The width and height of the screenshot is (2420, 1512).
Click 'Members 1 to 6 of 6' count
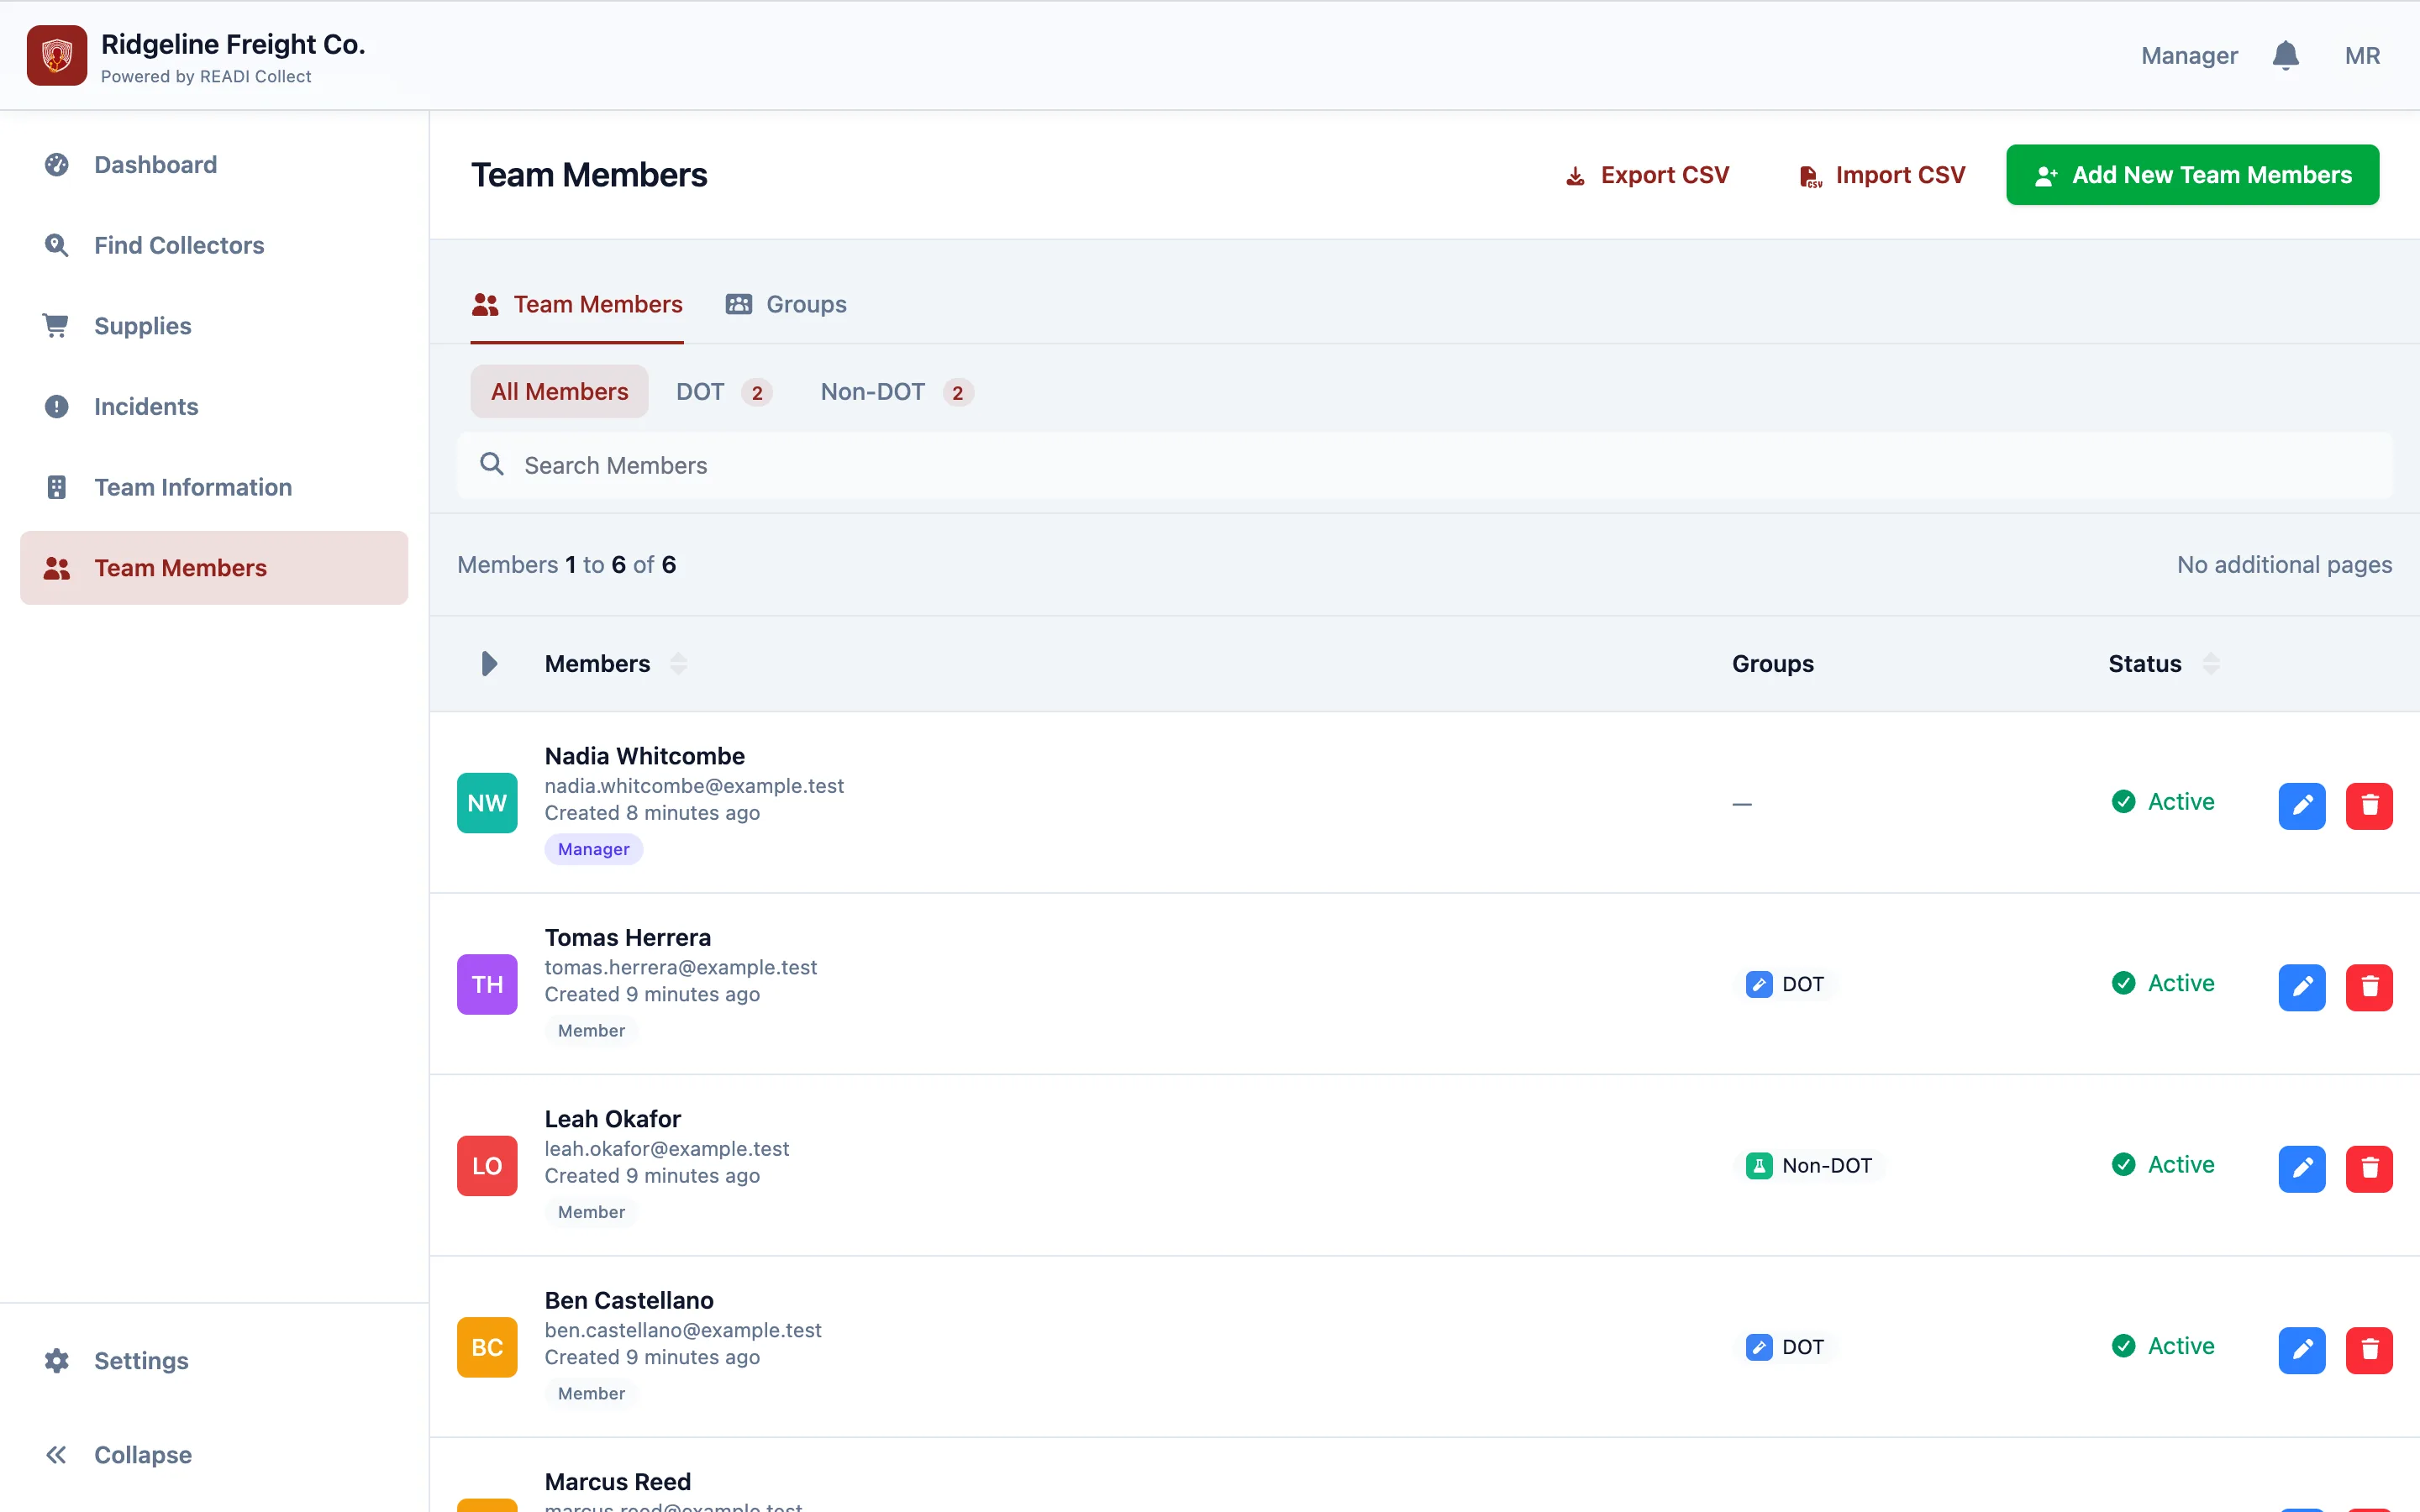(x=567, y=565)
